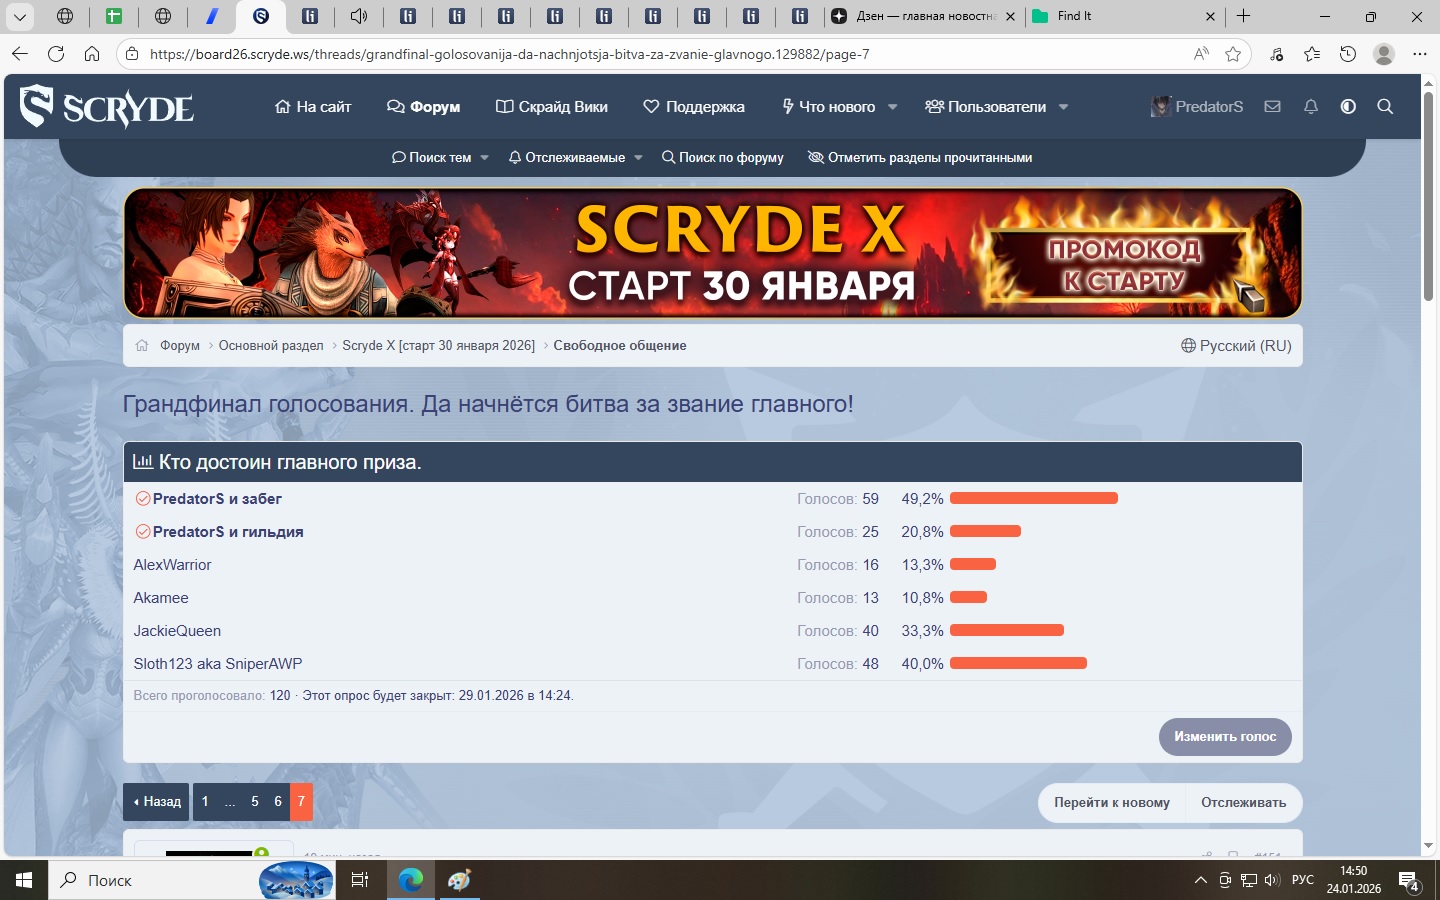The width and height of the screenshot is (1440, 900).
Task: Expand the 'Что нового' dropdown arrow
Action: tap(893, 107)
